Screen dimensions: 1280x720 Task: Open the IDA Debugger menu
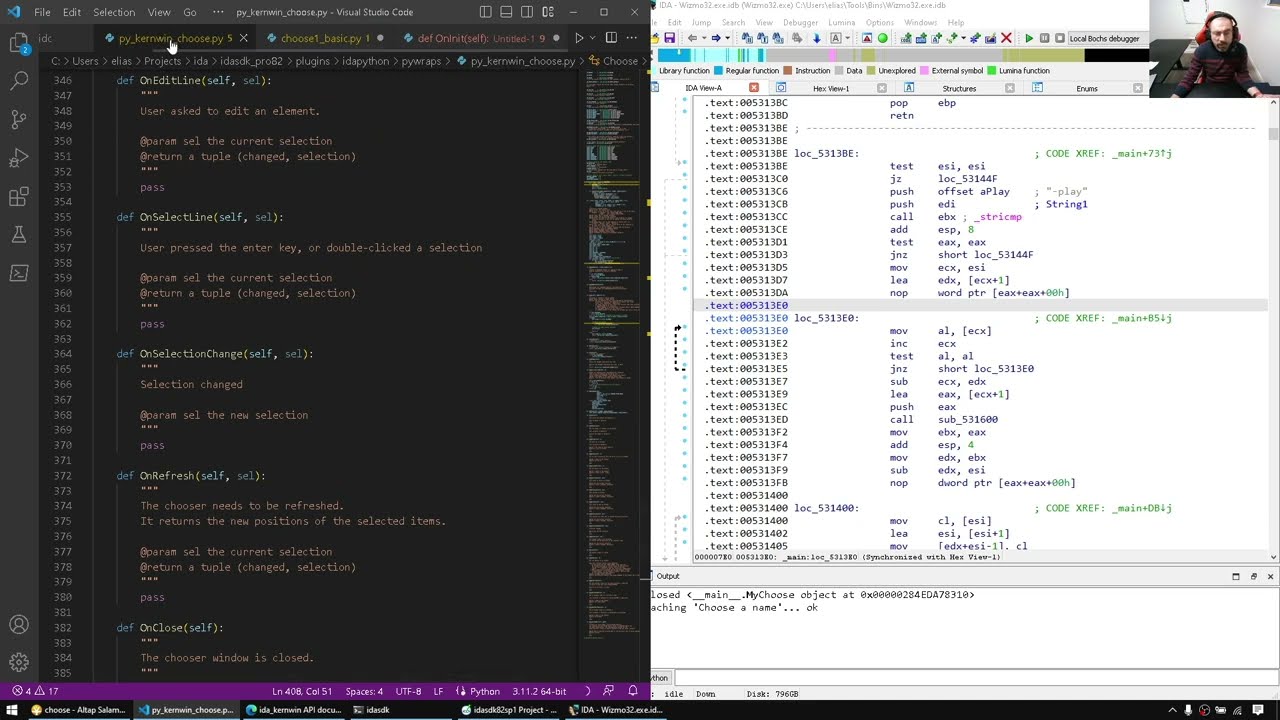800,22
